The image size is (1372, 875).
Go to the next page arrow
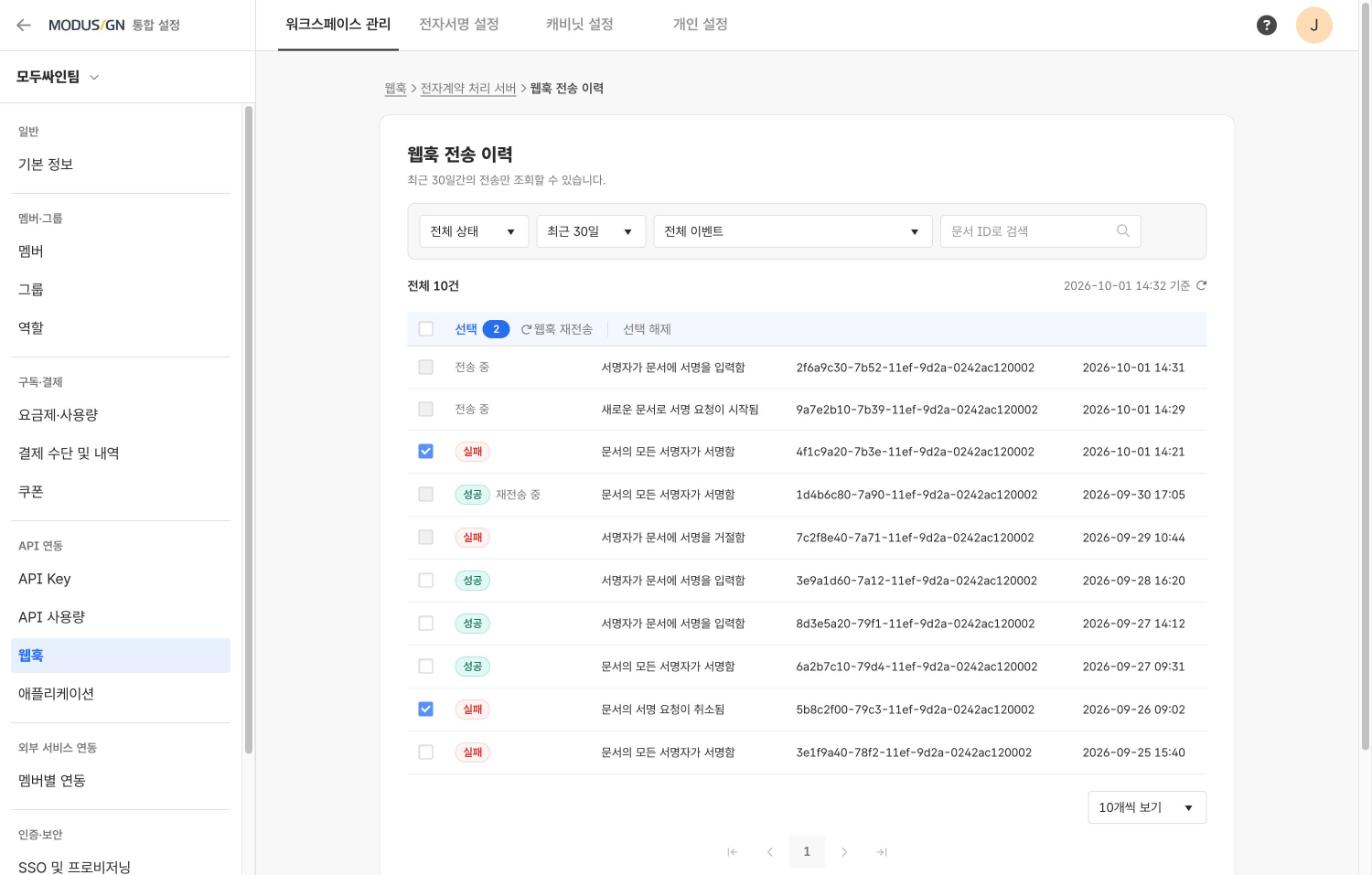pos(844,852)
